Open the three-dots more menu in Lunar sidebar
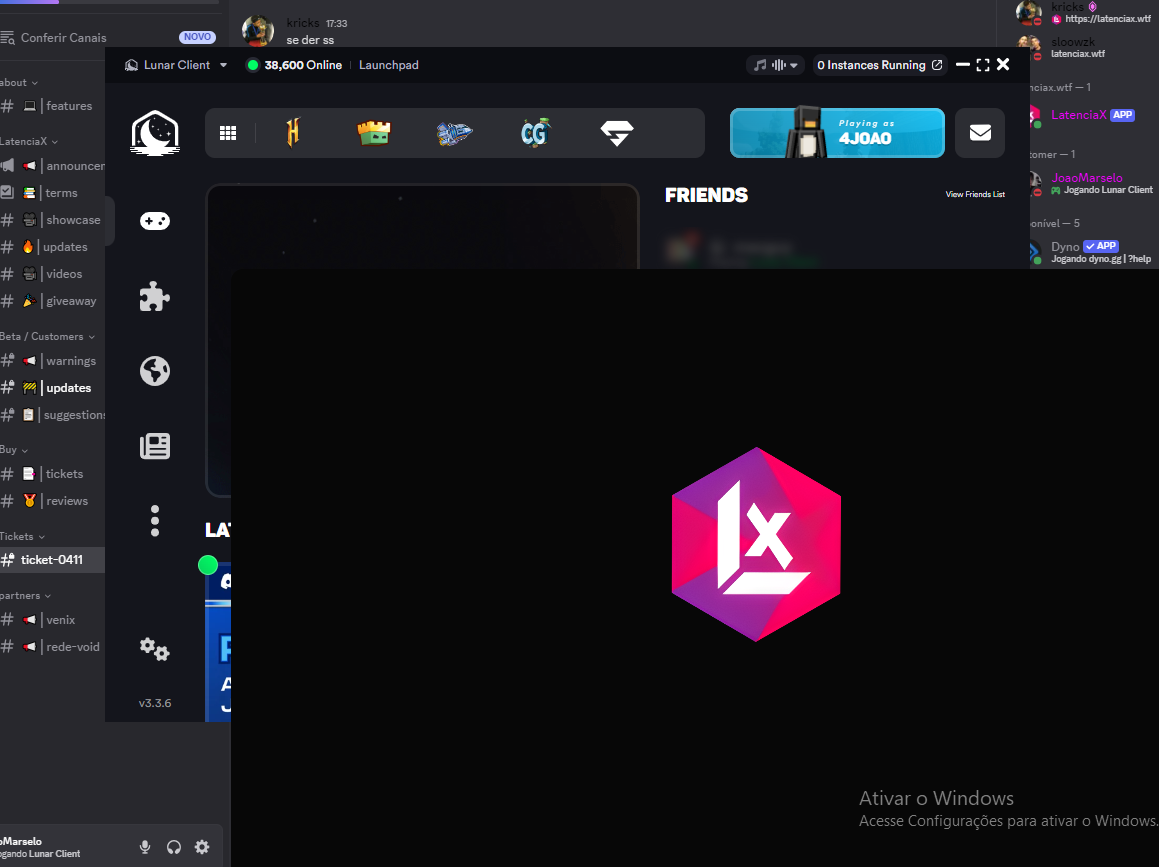This screenshot has width=1159, height=867. pyautogui.click(x=155, y=521)
